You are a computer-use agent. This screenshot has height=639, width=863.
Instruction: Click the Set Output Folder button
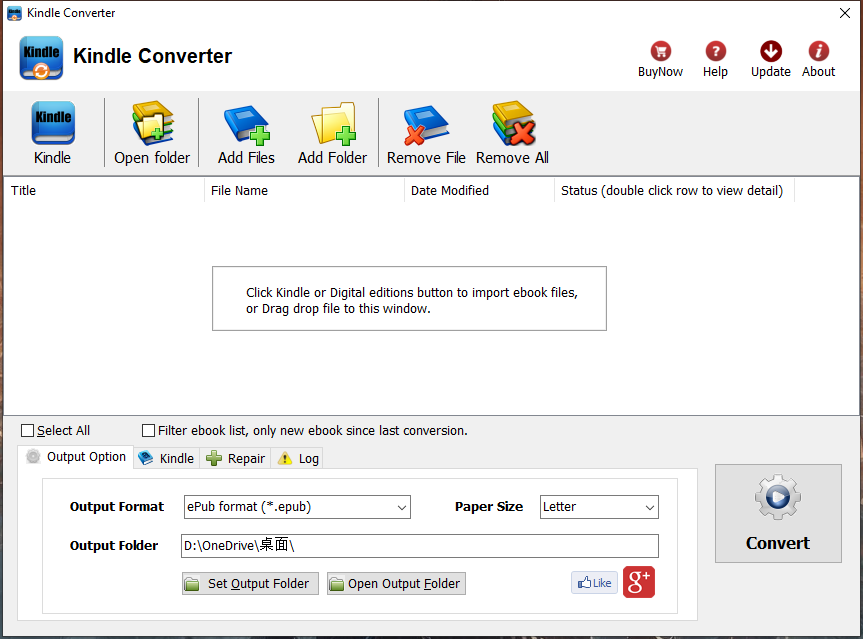pyautogui.click(x=250, y=583)
